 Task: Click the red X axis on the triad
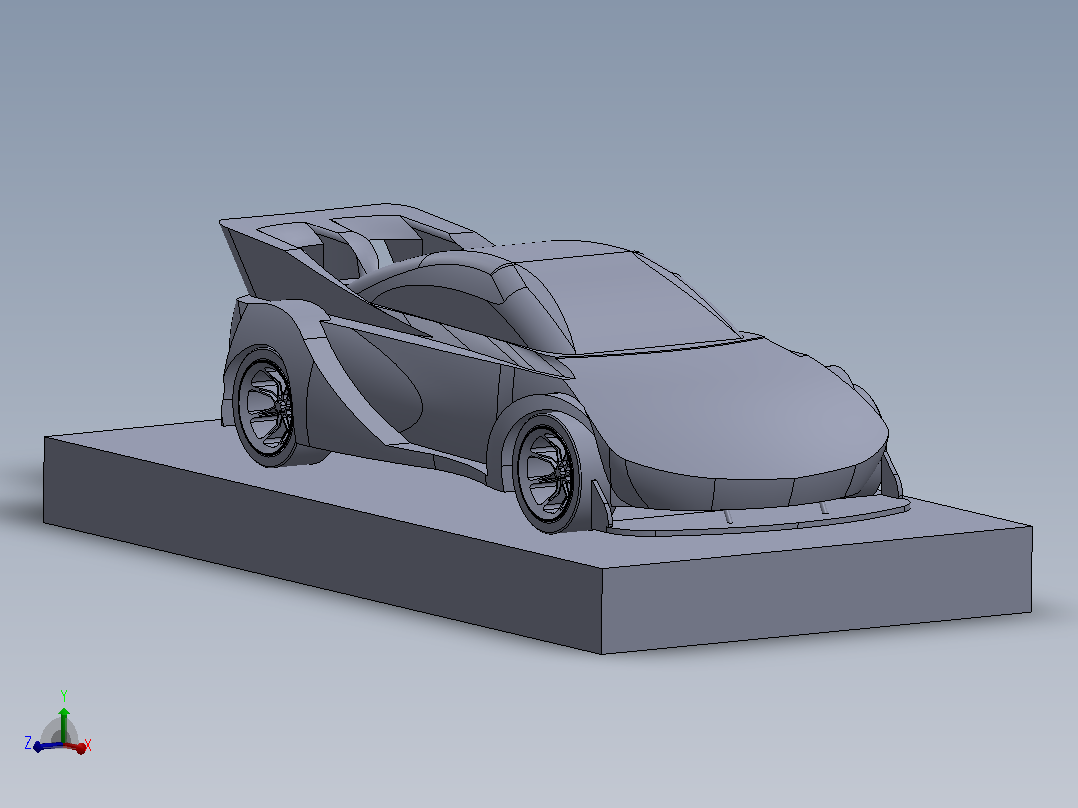(76, 746)
